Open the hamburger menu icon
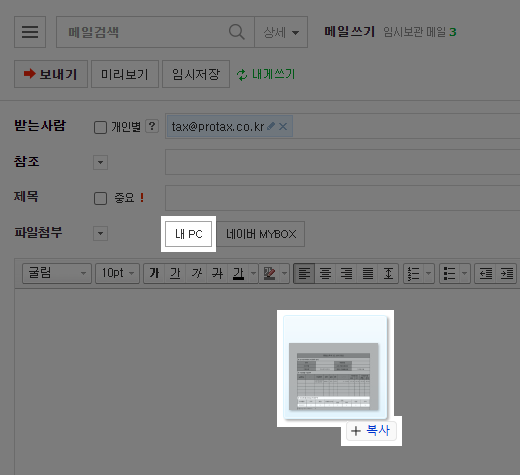Viewport: 520px width, 475px height. (x=30, y=32)
